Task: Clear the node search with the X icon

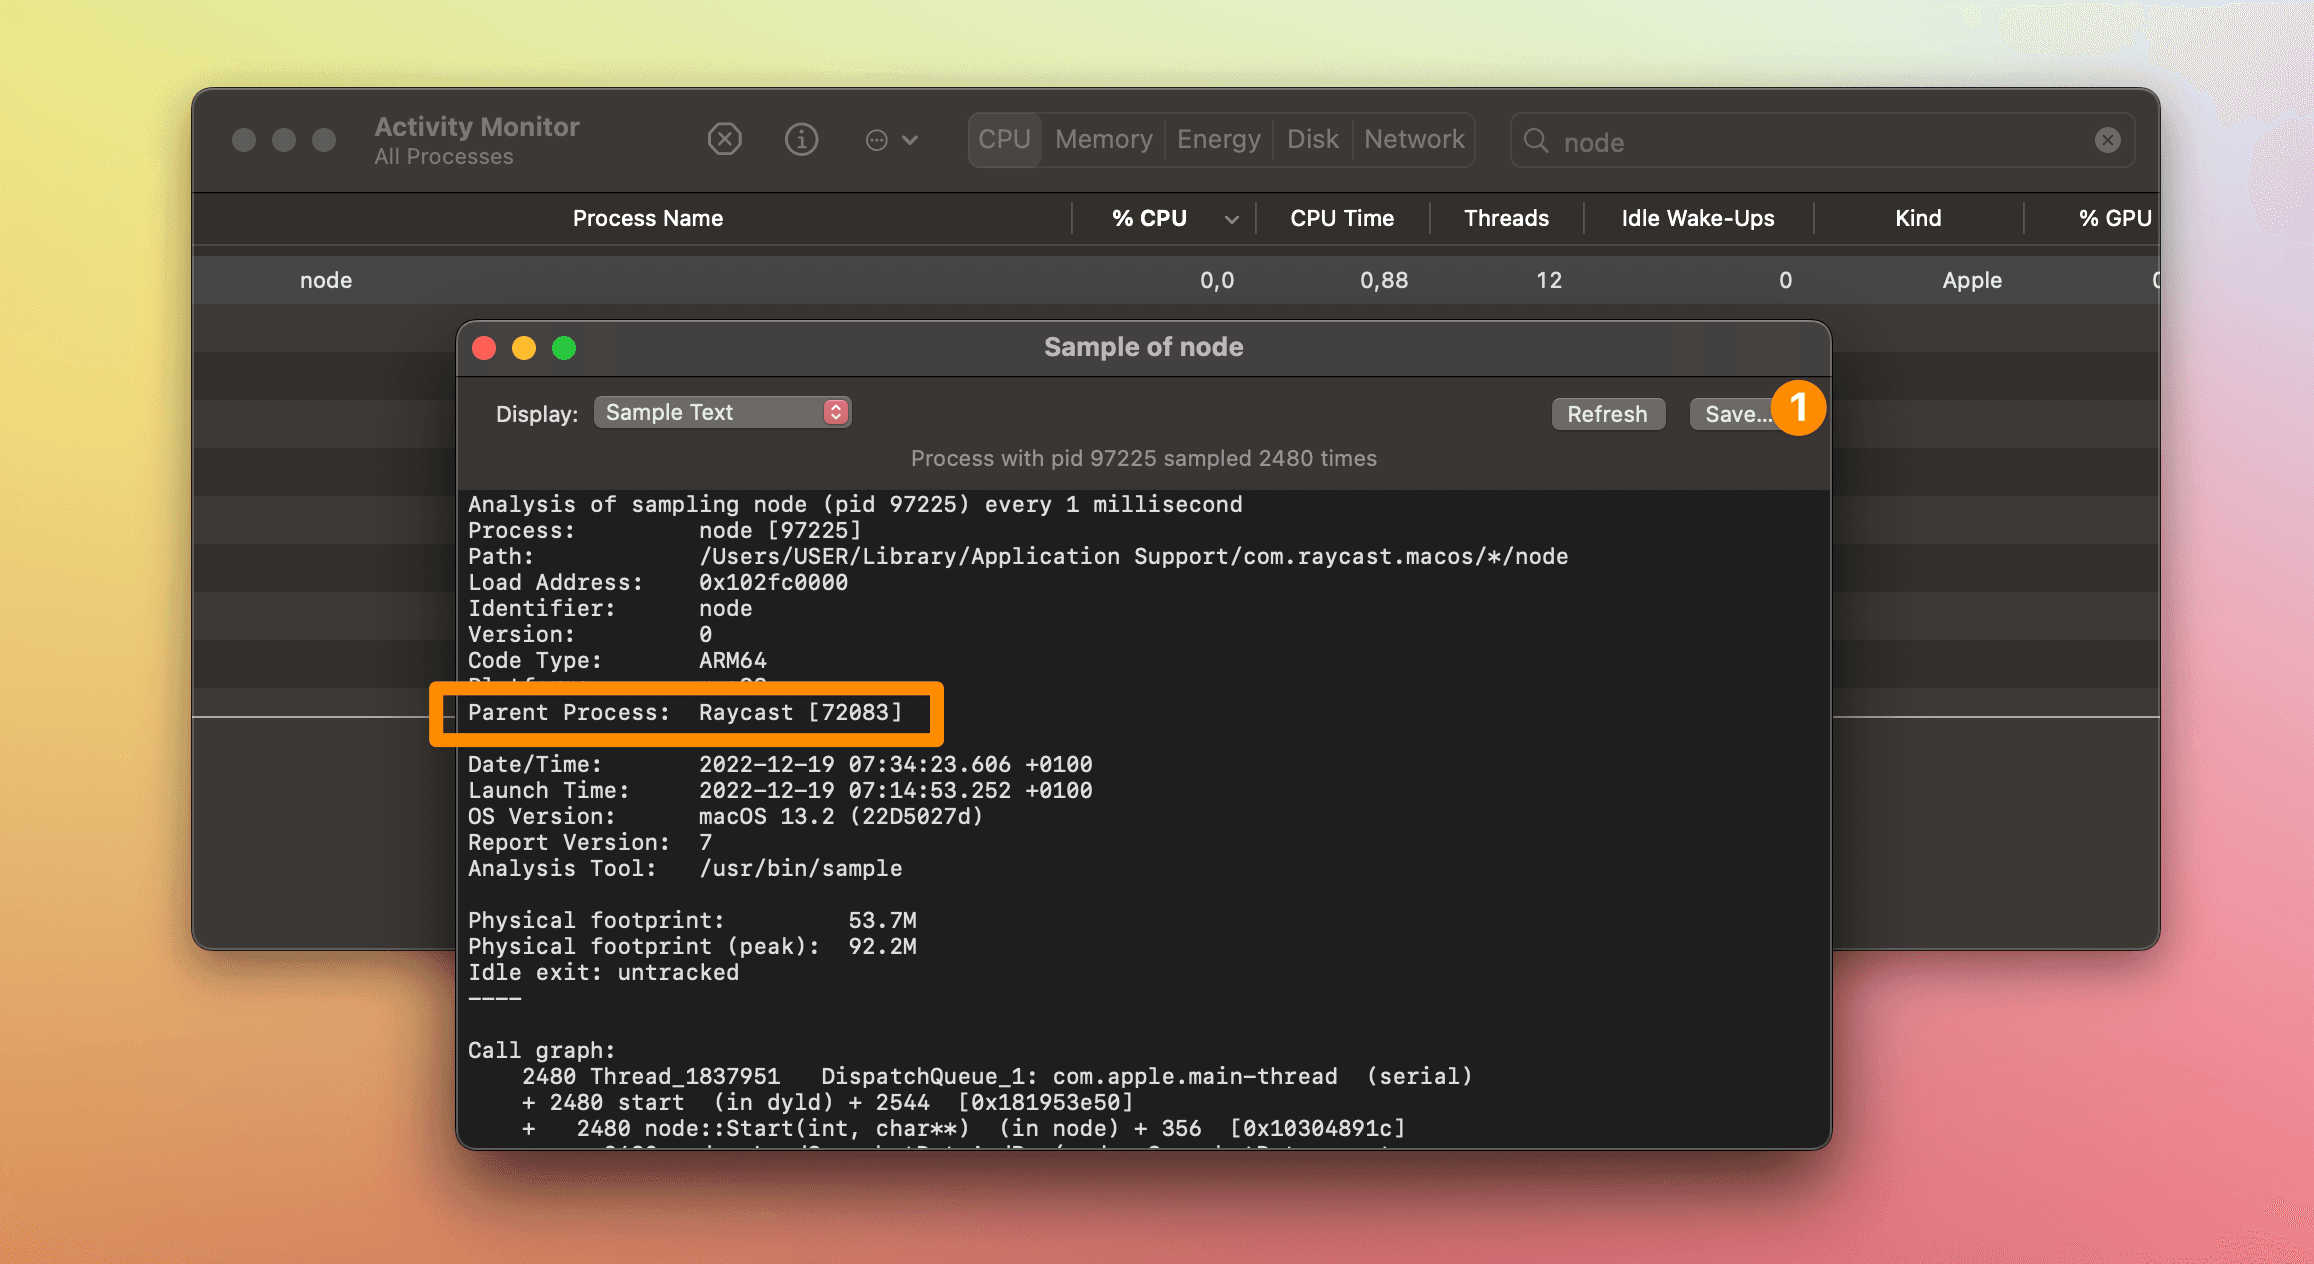Action: point(2107,140)
